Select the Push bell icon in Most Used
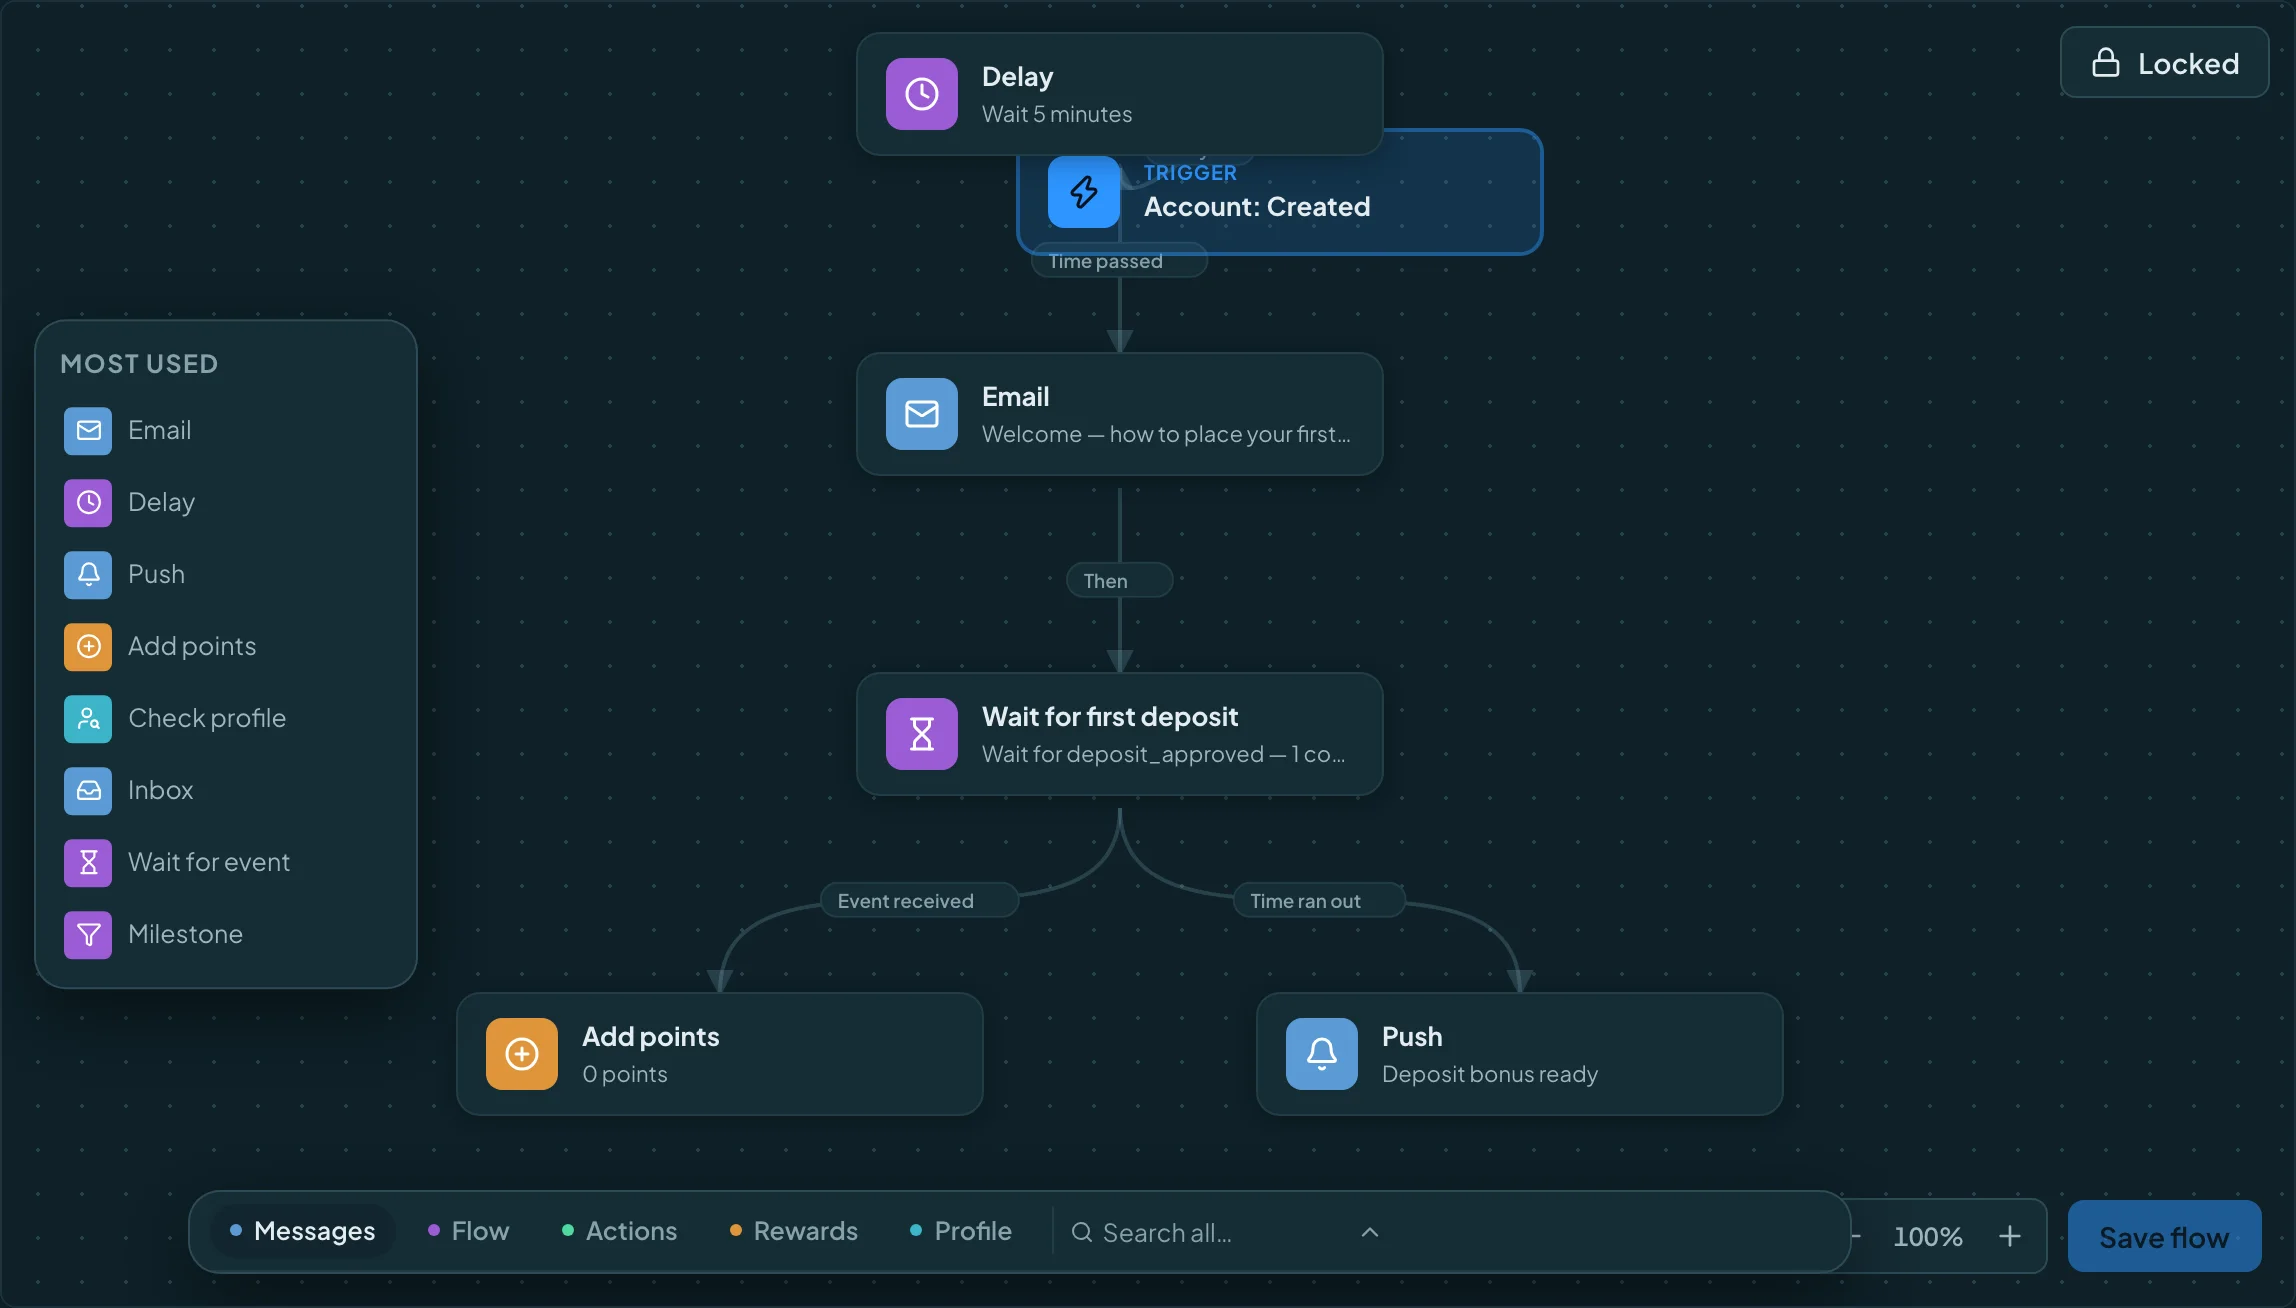The width and height of the screenshot is (2296, 1308). (88, 574)
